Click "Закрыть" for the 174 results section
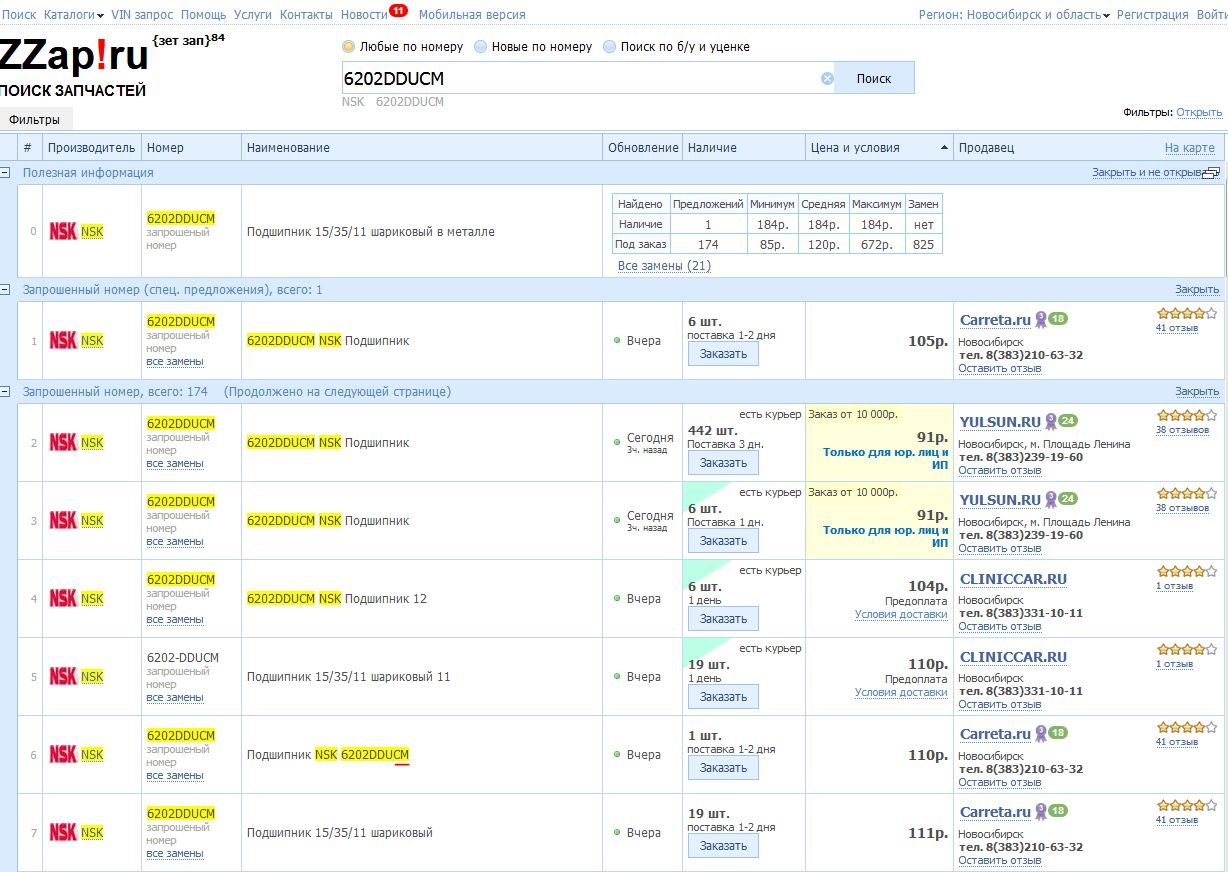Screen dimensions: 1228x872 (x=1197, y=392)
